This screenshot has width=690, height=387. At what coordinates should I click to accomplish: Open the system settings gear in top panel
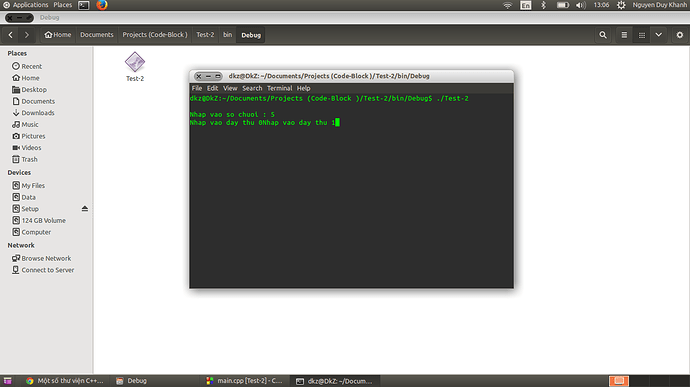click(621, 5)
